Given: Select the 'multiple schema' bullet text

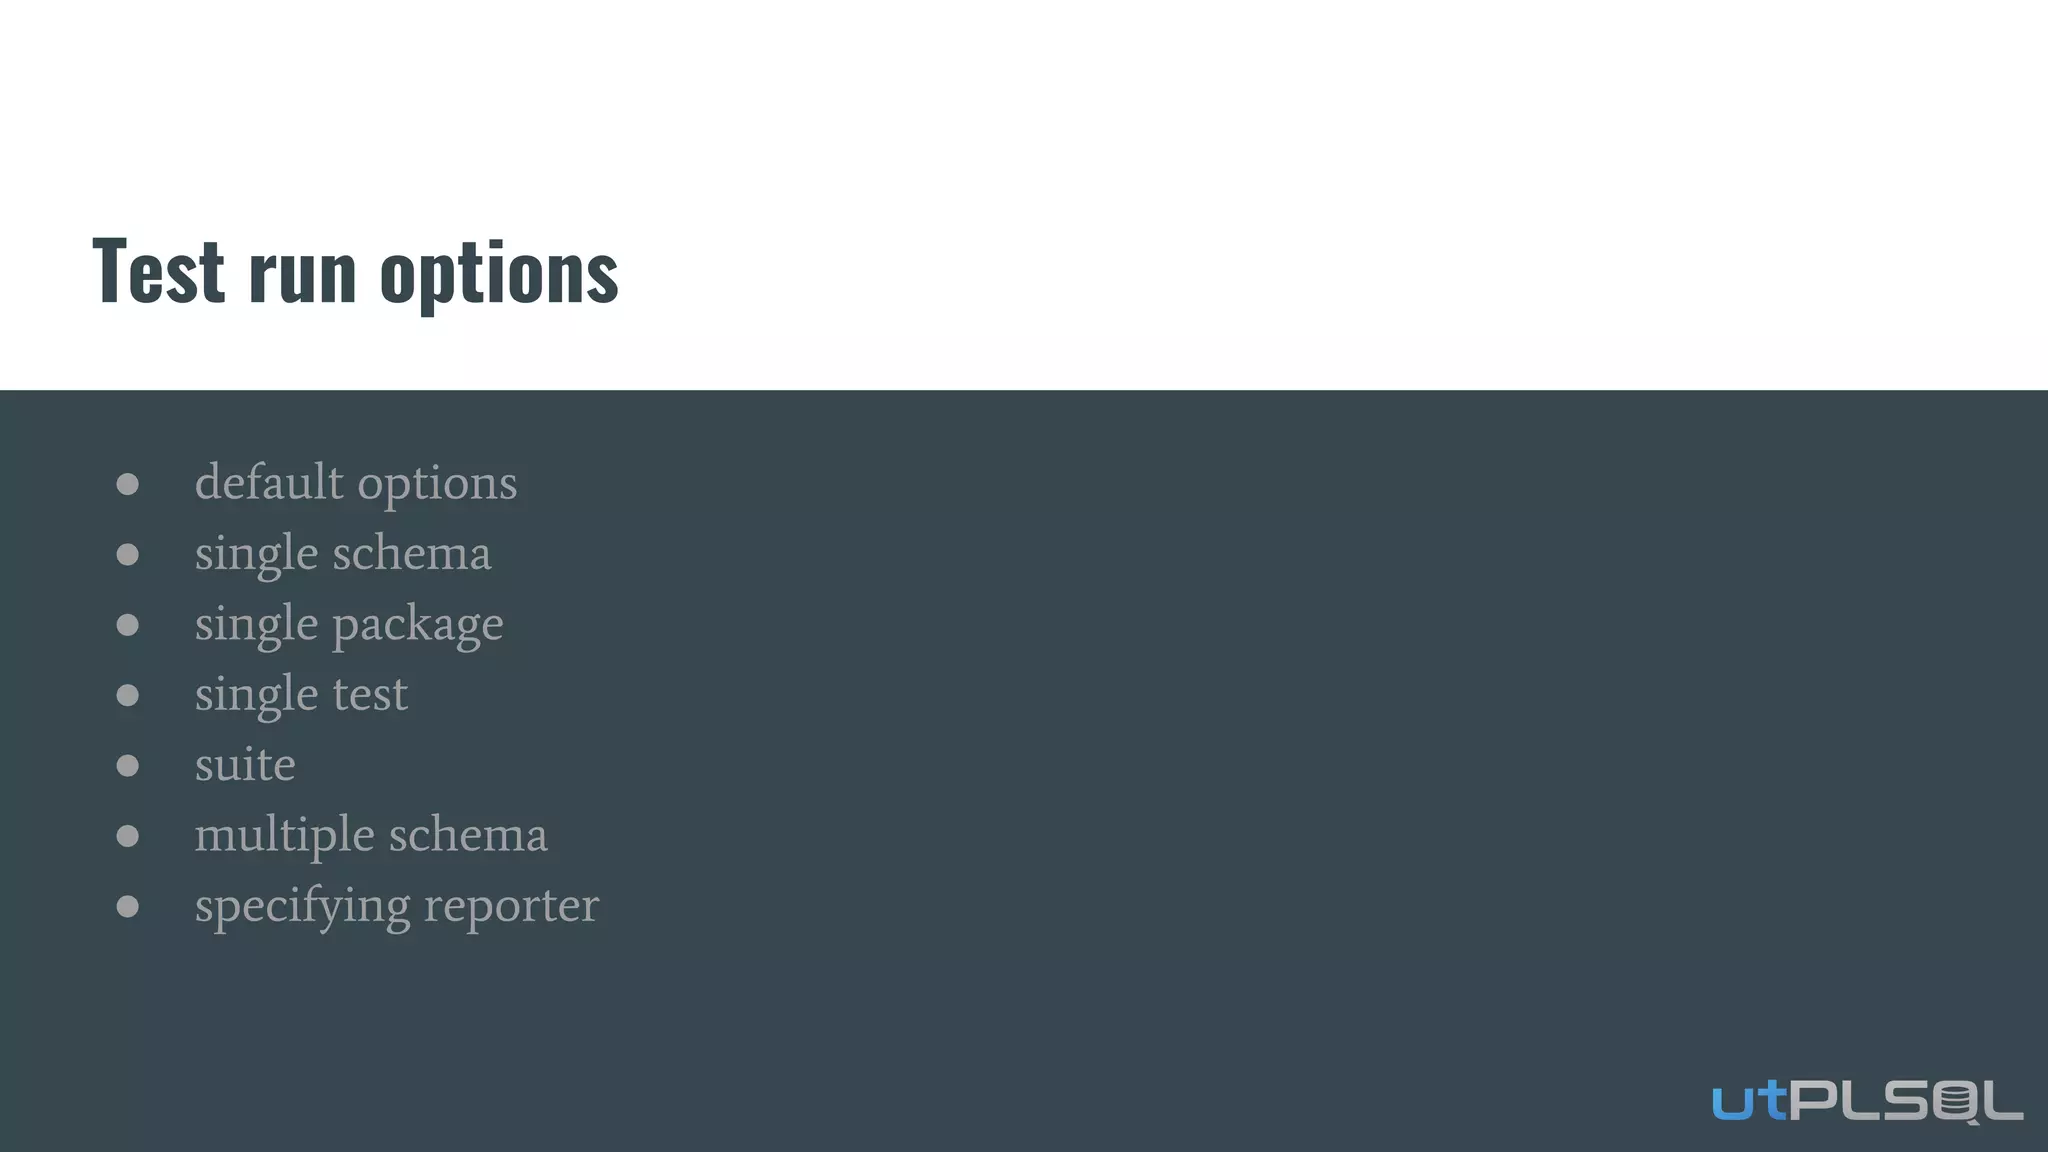Looking at the screenshot, I should point(371,835).
